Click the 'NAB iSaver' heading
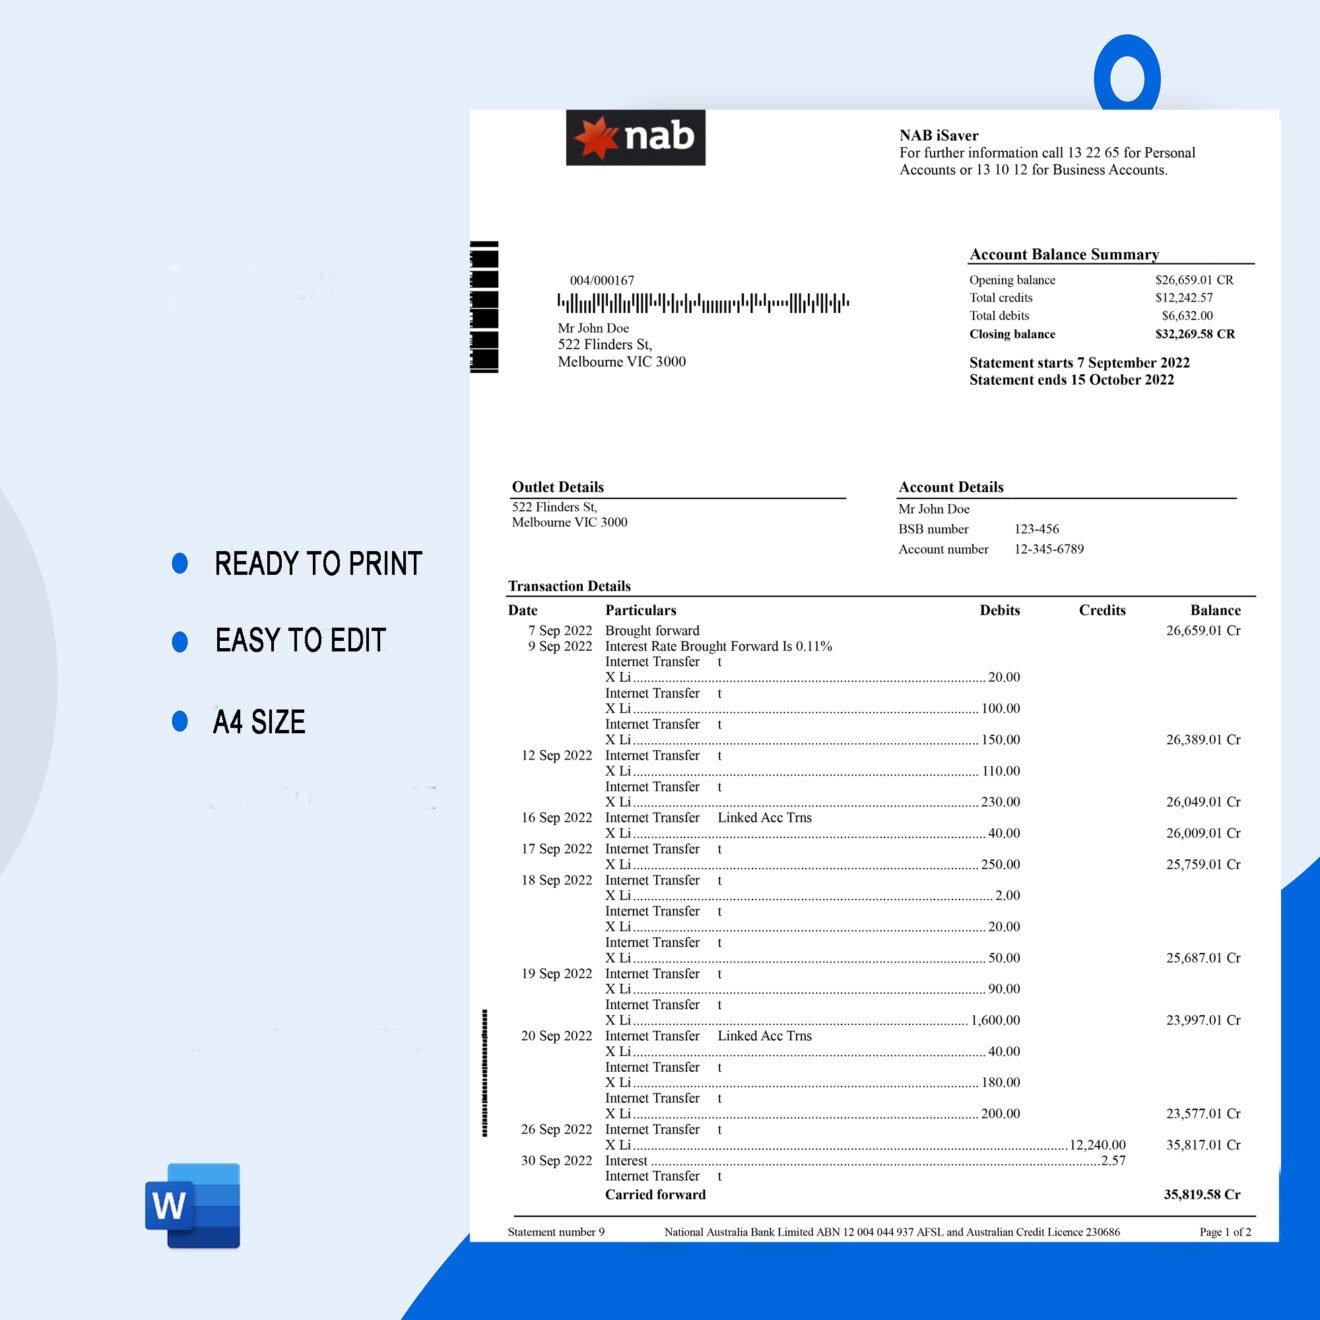1320x1320 pixels. click(x=939, y=135)
